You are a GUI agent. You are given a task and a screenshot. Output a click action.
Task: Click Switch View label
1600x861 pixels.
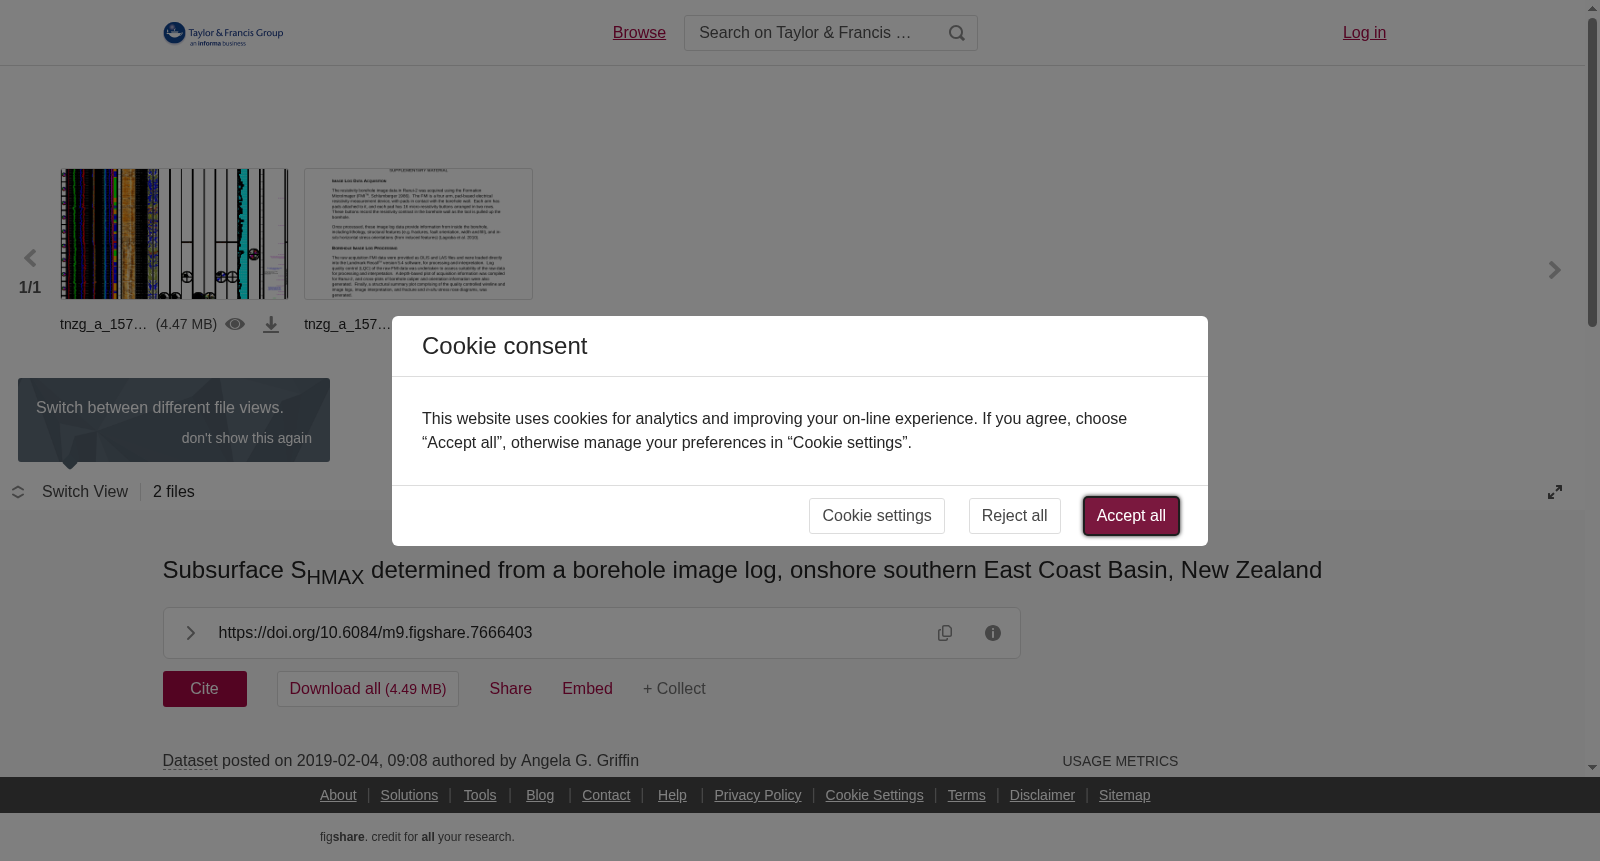[x=85, y=492]
